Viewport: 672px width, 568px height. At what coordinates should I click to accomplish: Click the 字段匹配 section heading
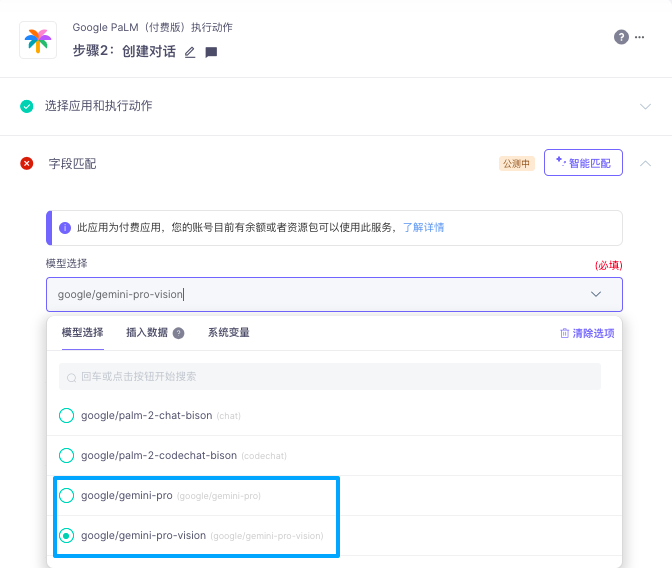(x=72, y=164)
